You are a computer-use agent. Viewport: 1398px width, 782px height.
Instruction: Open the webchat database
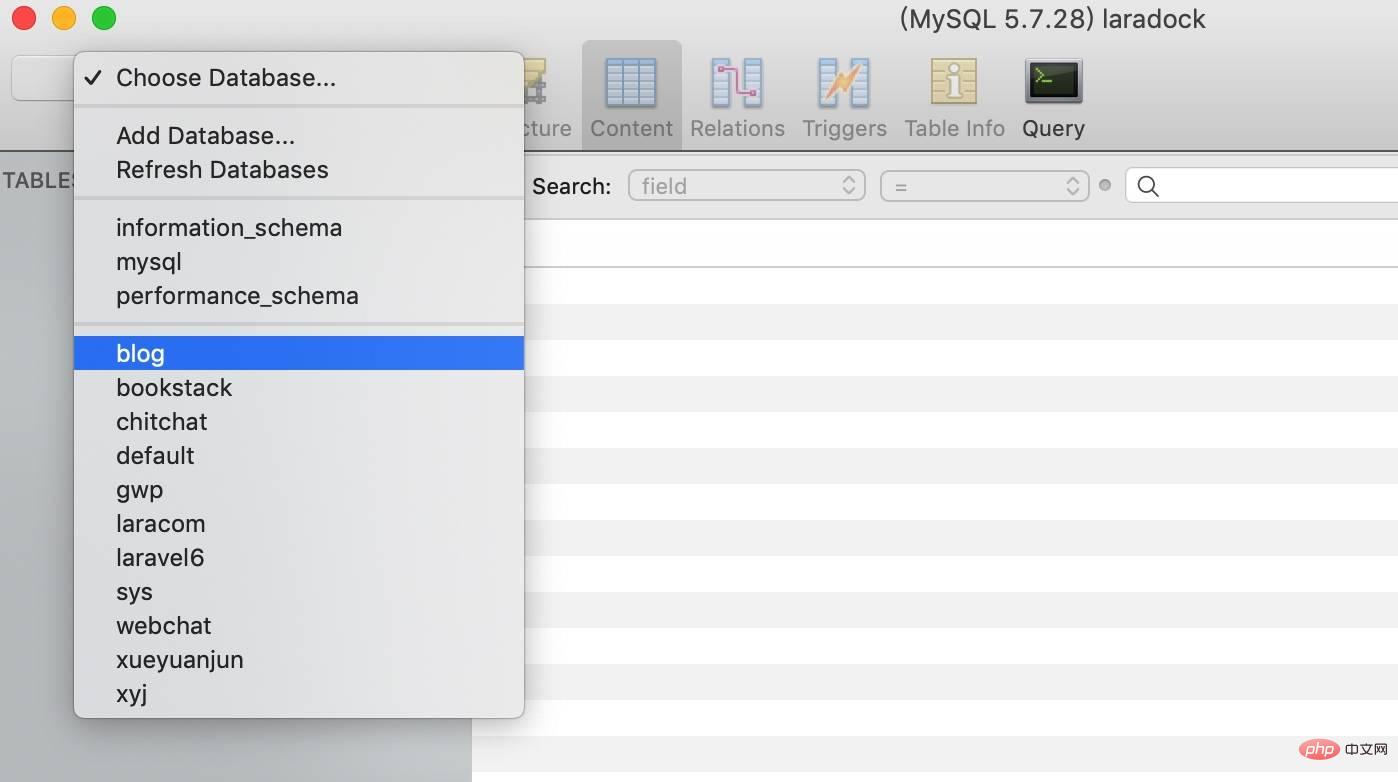[299, 626]
